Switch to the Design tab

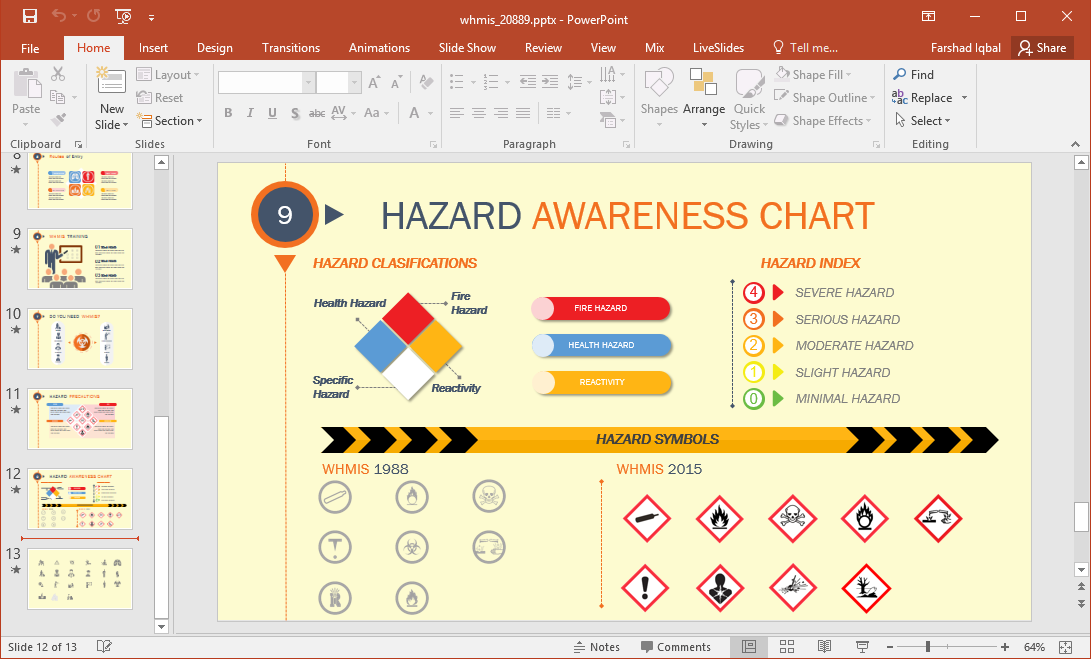(x=214, y=47)
